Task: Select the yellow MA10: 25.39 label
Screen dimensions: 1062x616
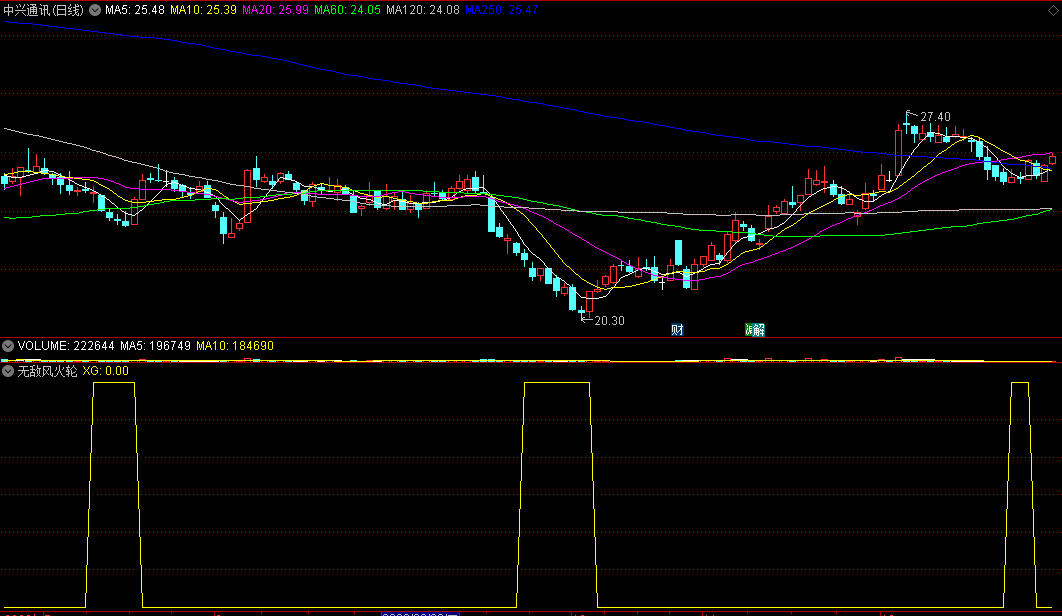Action: [x=203, y=10]
